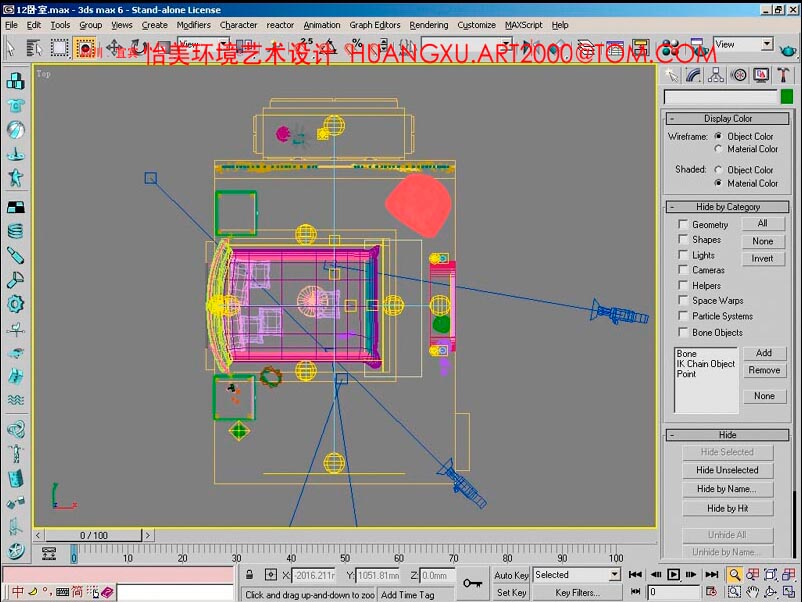Select Wireframe Material Color radio button
802x602 pixels.
[718, 149]
